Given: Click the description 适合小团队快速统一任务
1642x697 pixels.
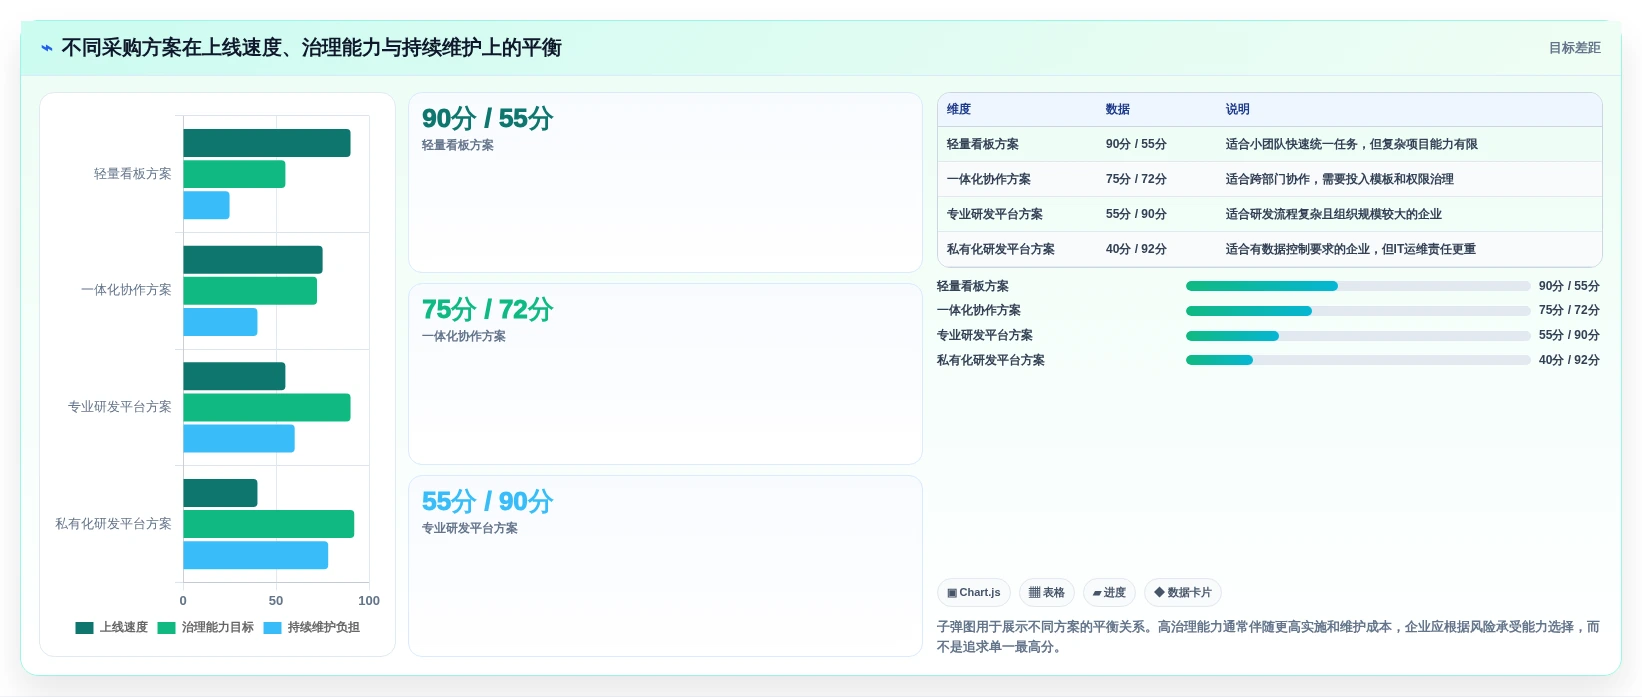Looking at the screenshot, I should (1352, 144).
